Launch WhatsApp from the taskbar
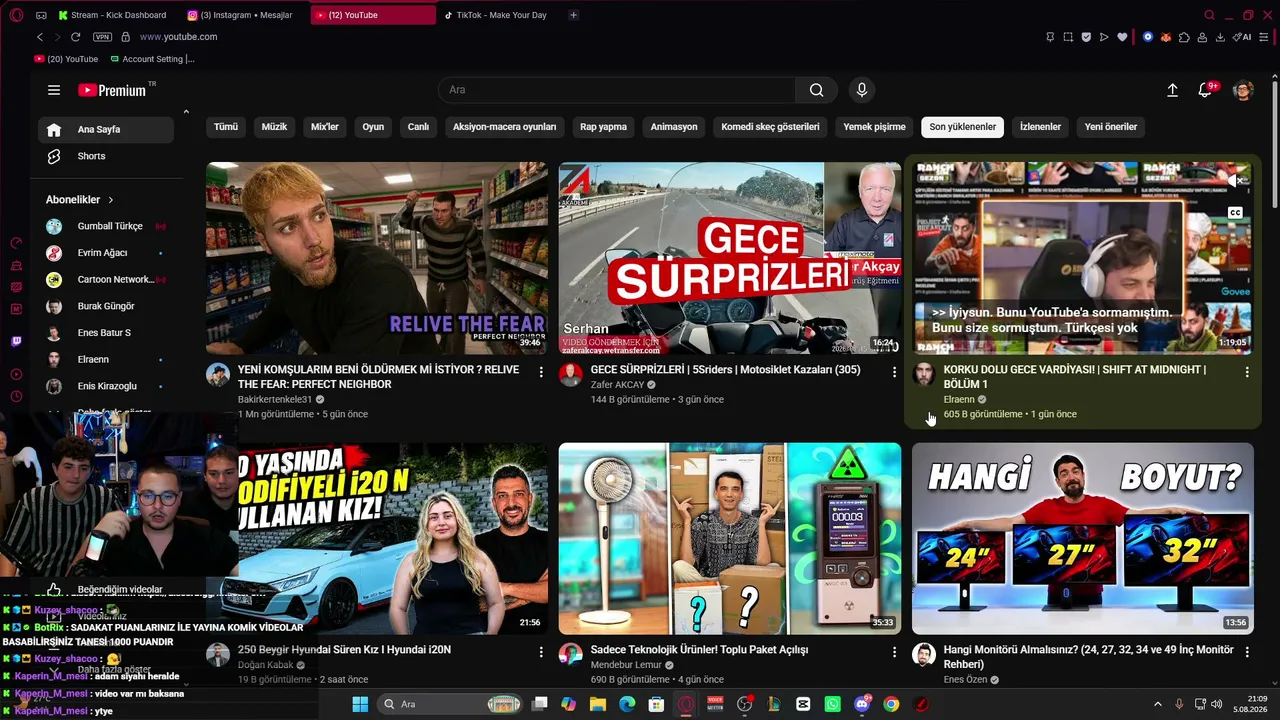Screen dimensions: 1280x720 point(832,704)
